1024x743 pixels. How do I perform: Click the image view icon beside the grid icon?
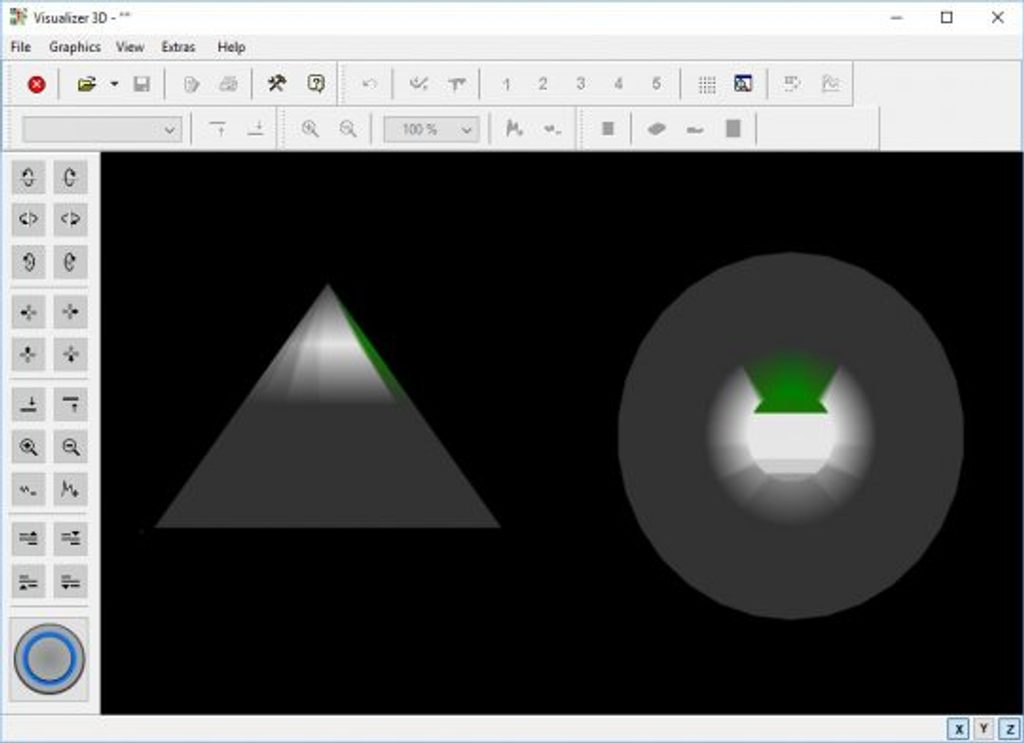click(743, 85)
